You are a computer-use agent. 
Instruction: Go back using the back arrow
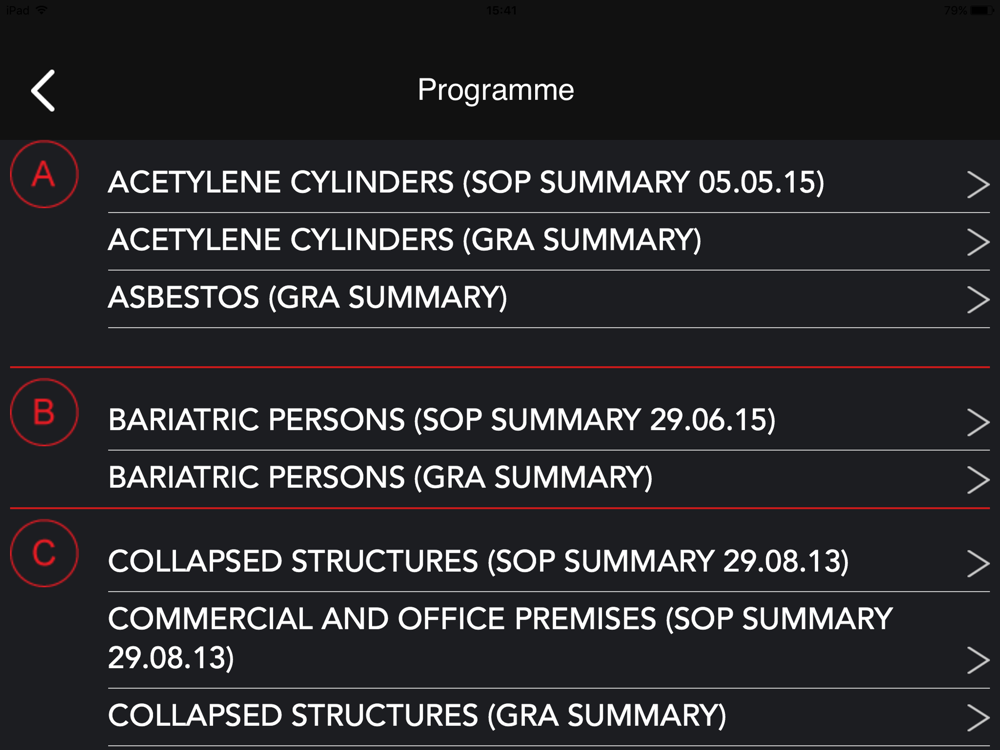(43, 91)
